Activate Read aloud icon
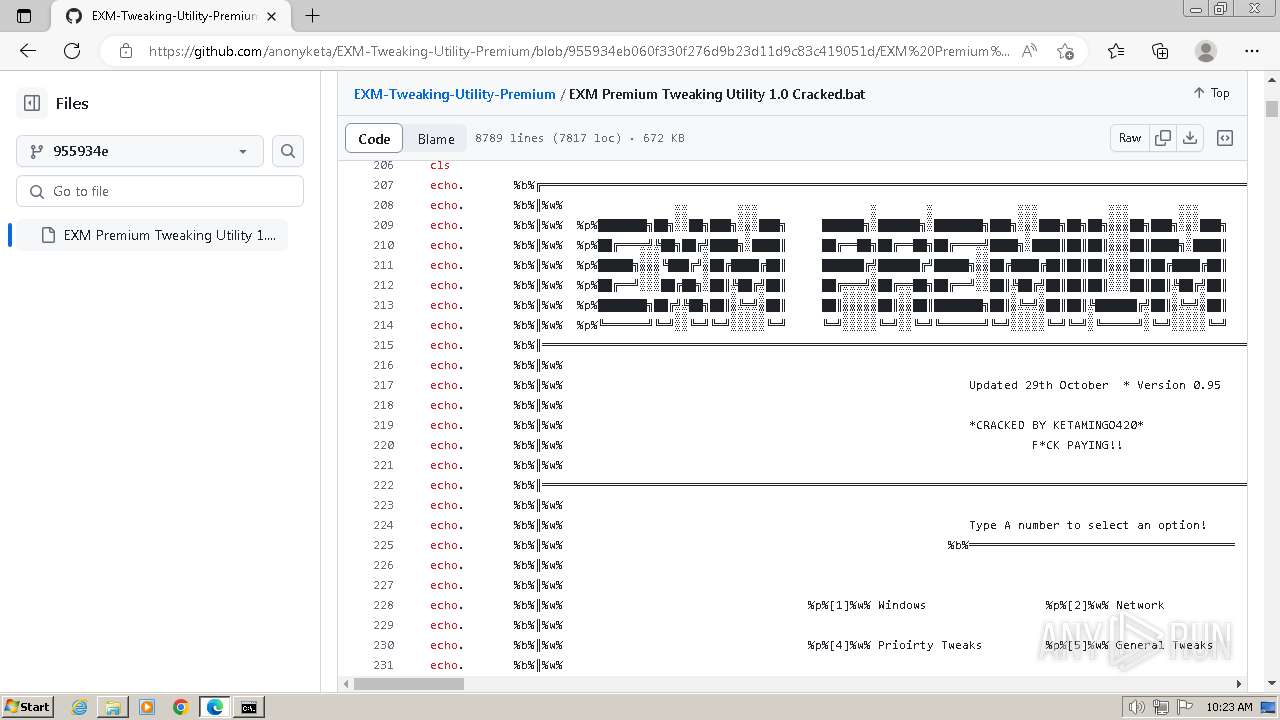 tap(1029, 51)
